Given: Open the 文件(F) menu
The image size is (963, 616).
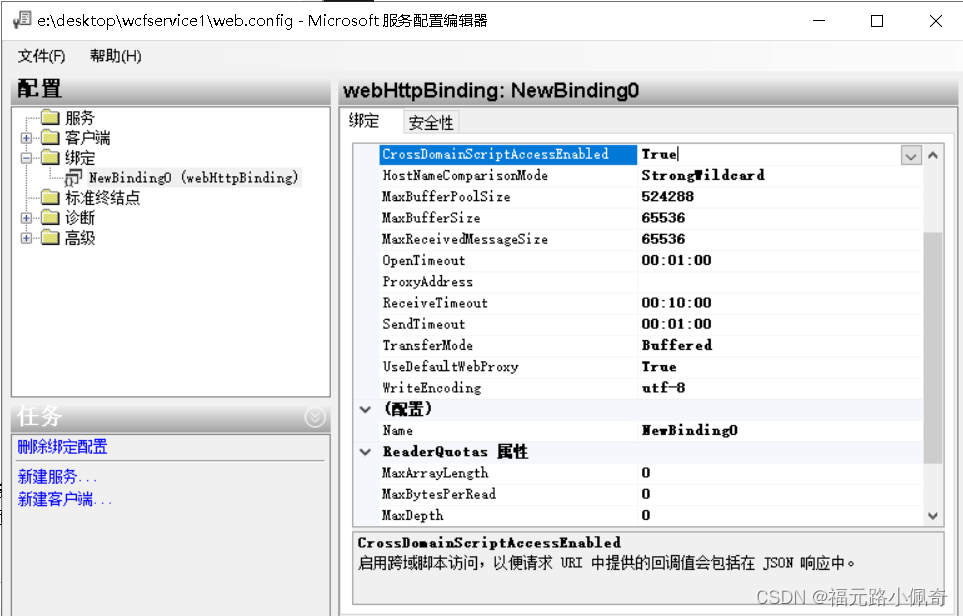Looking at the screenshot, I should (x=41, y=56).
